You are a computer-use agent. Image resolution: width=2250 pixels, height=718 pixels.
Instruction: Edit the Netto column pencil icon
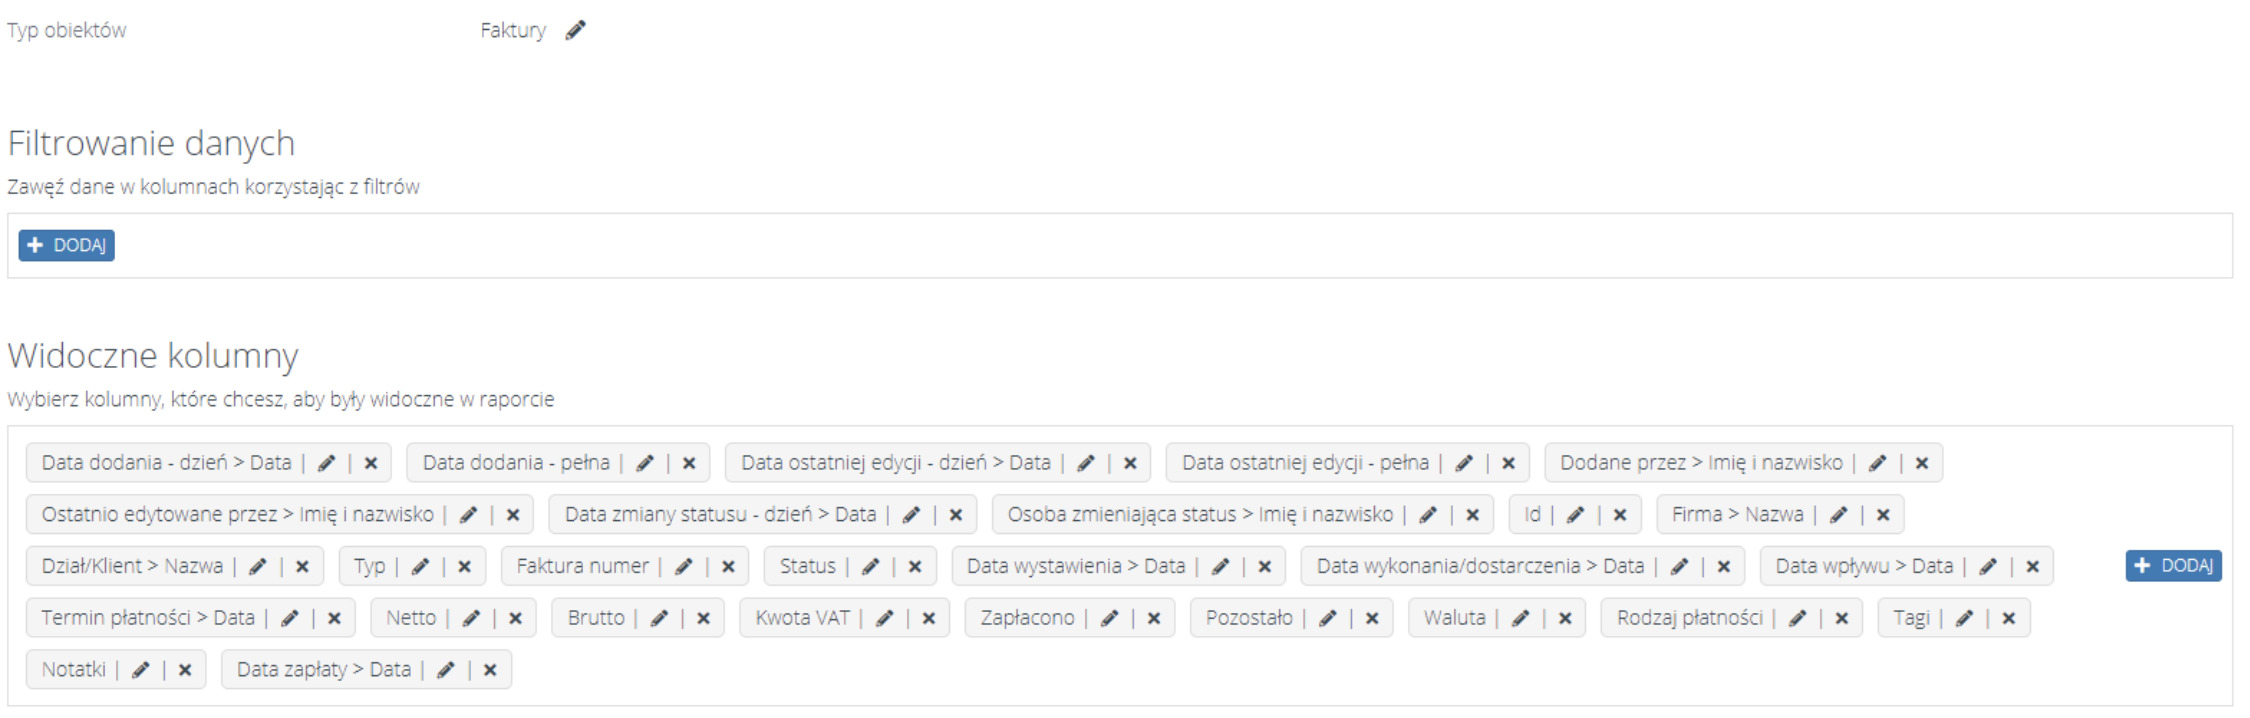(x=471, y=618)
